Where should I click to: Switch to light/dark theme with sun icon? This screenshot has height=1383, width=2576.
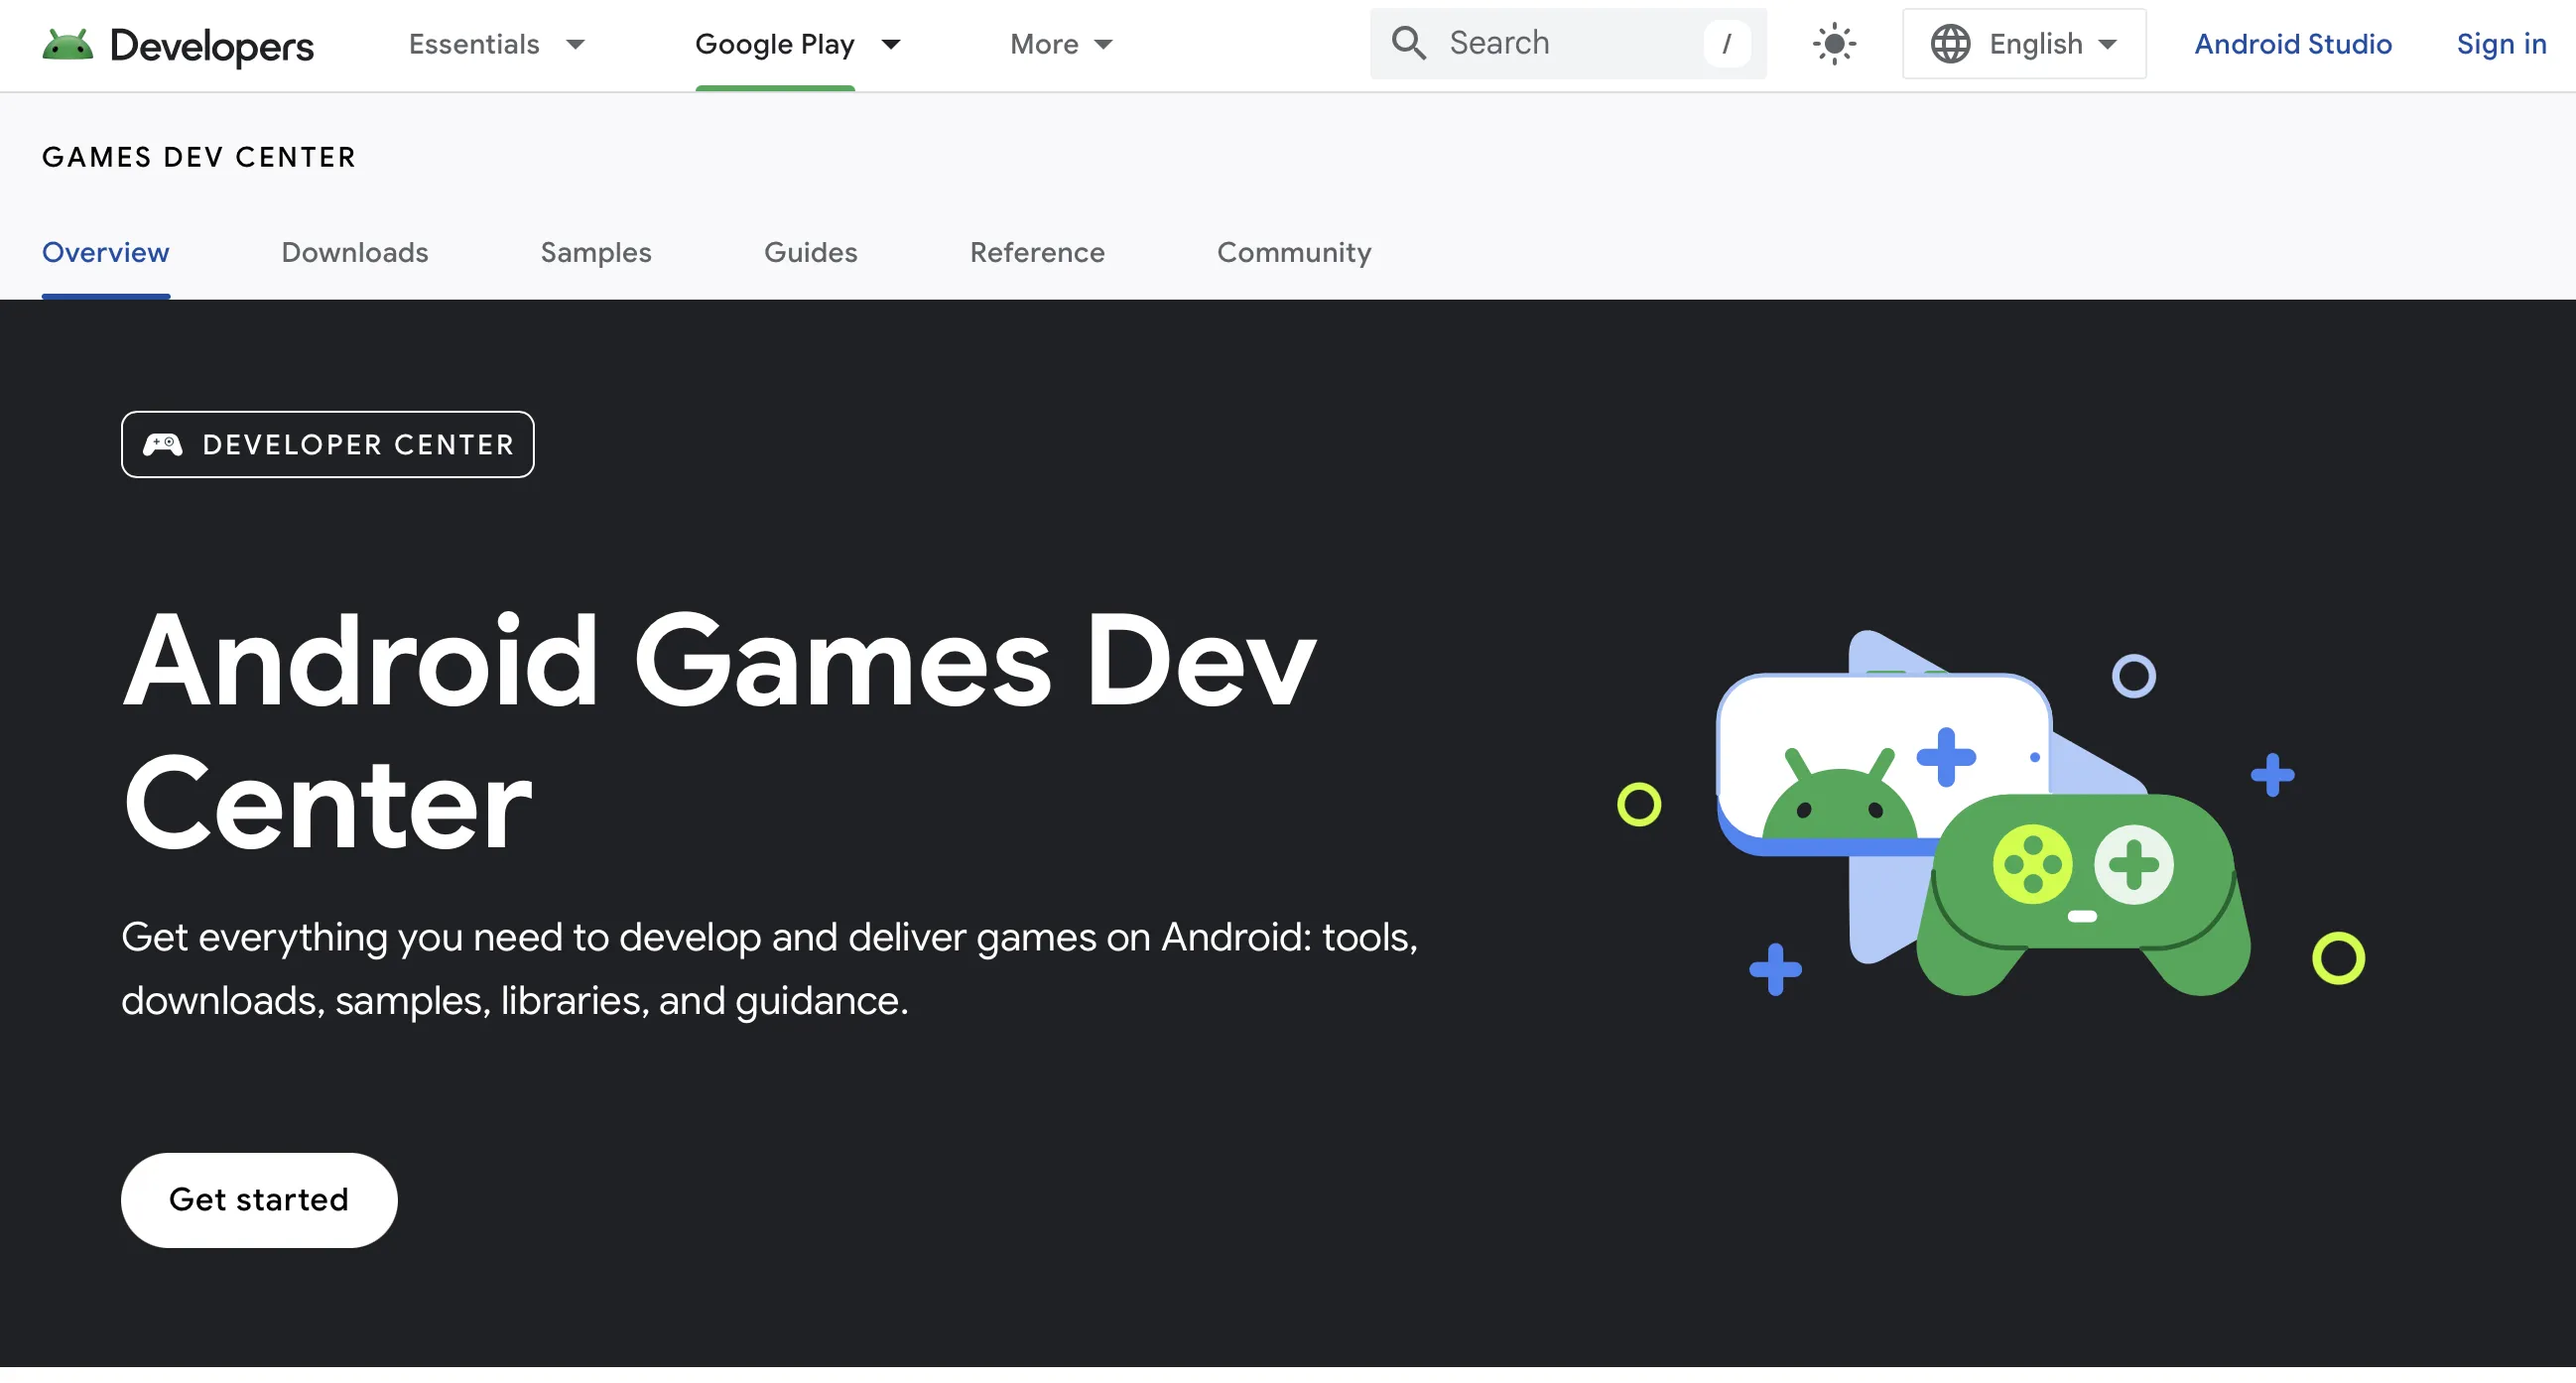point(1835,43)
